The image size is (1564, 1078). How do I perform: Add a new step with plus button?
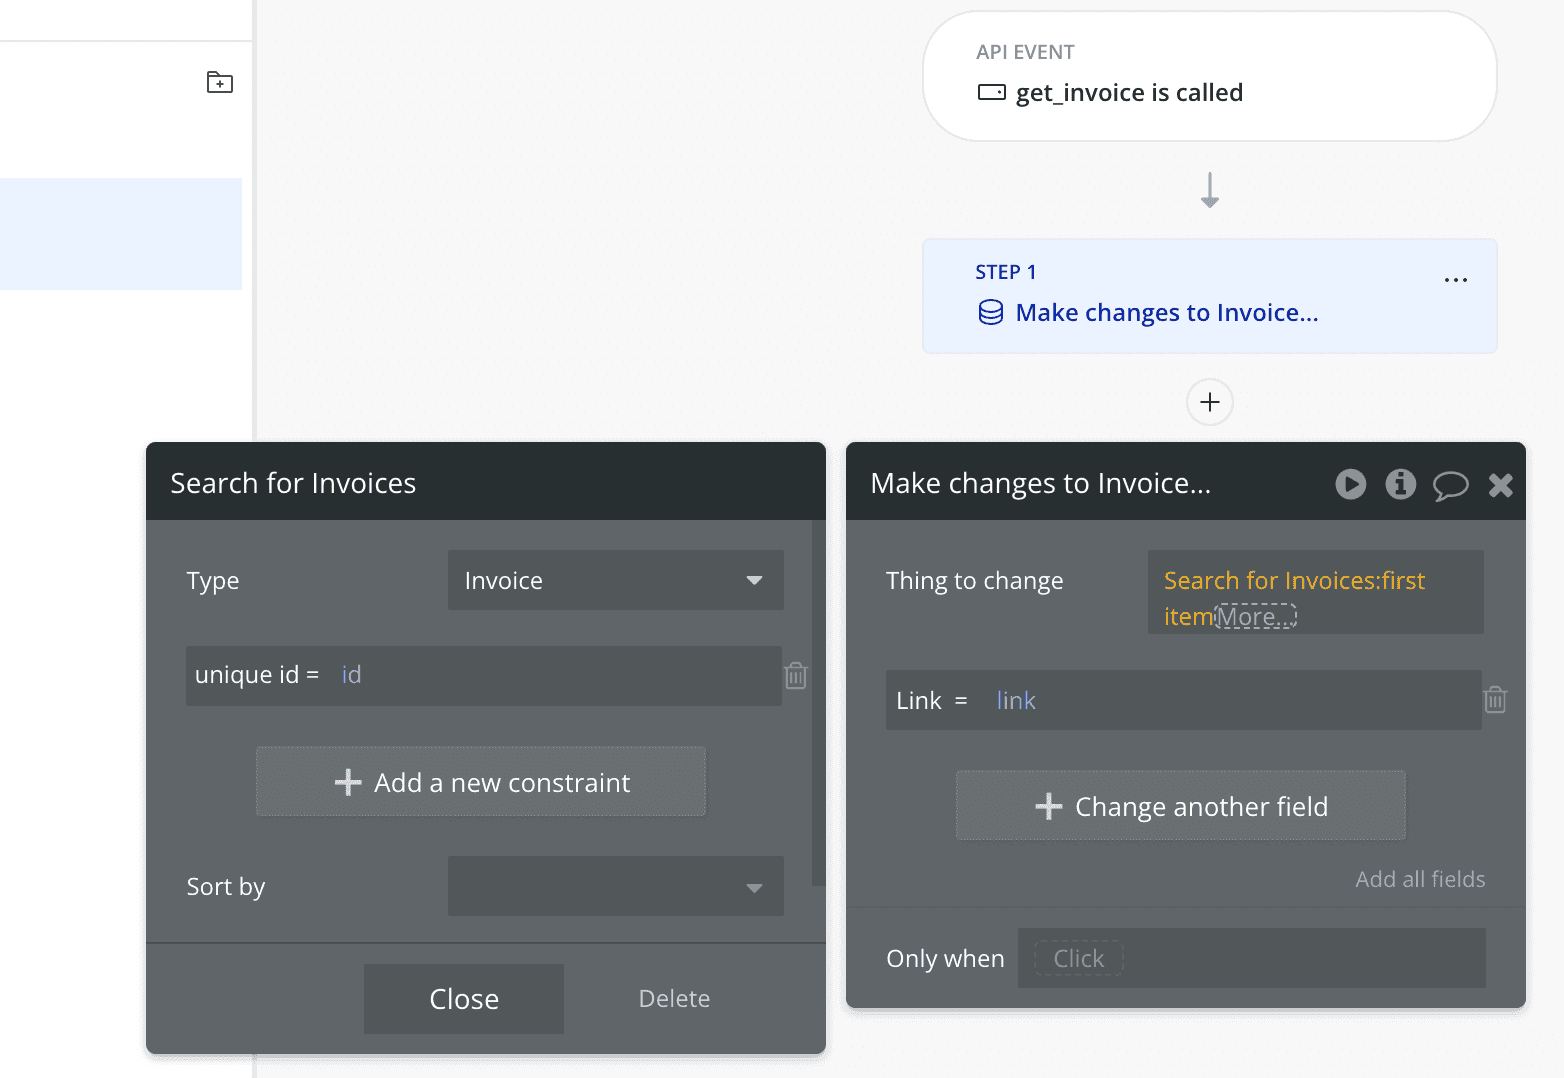point(1209,402)
